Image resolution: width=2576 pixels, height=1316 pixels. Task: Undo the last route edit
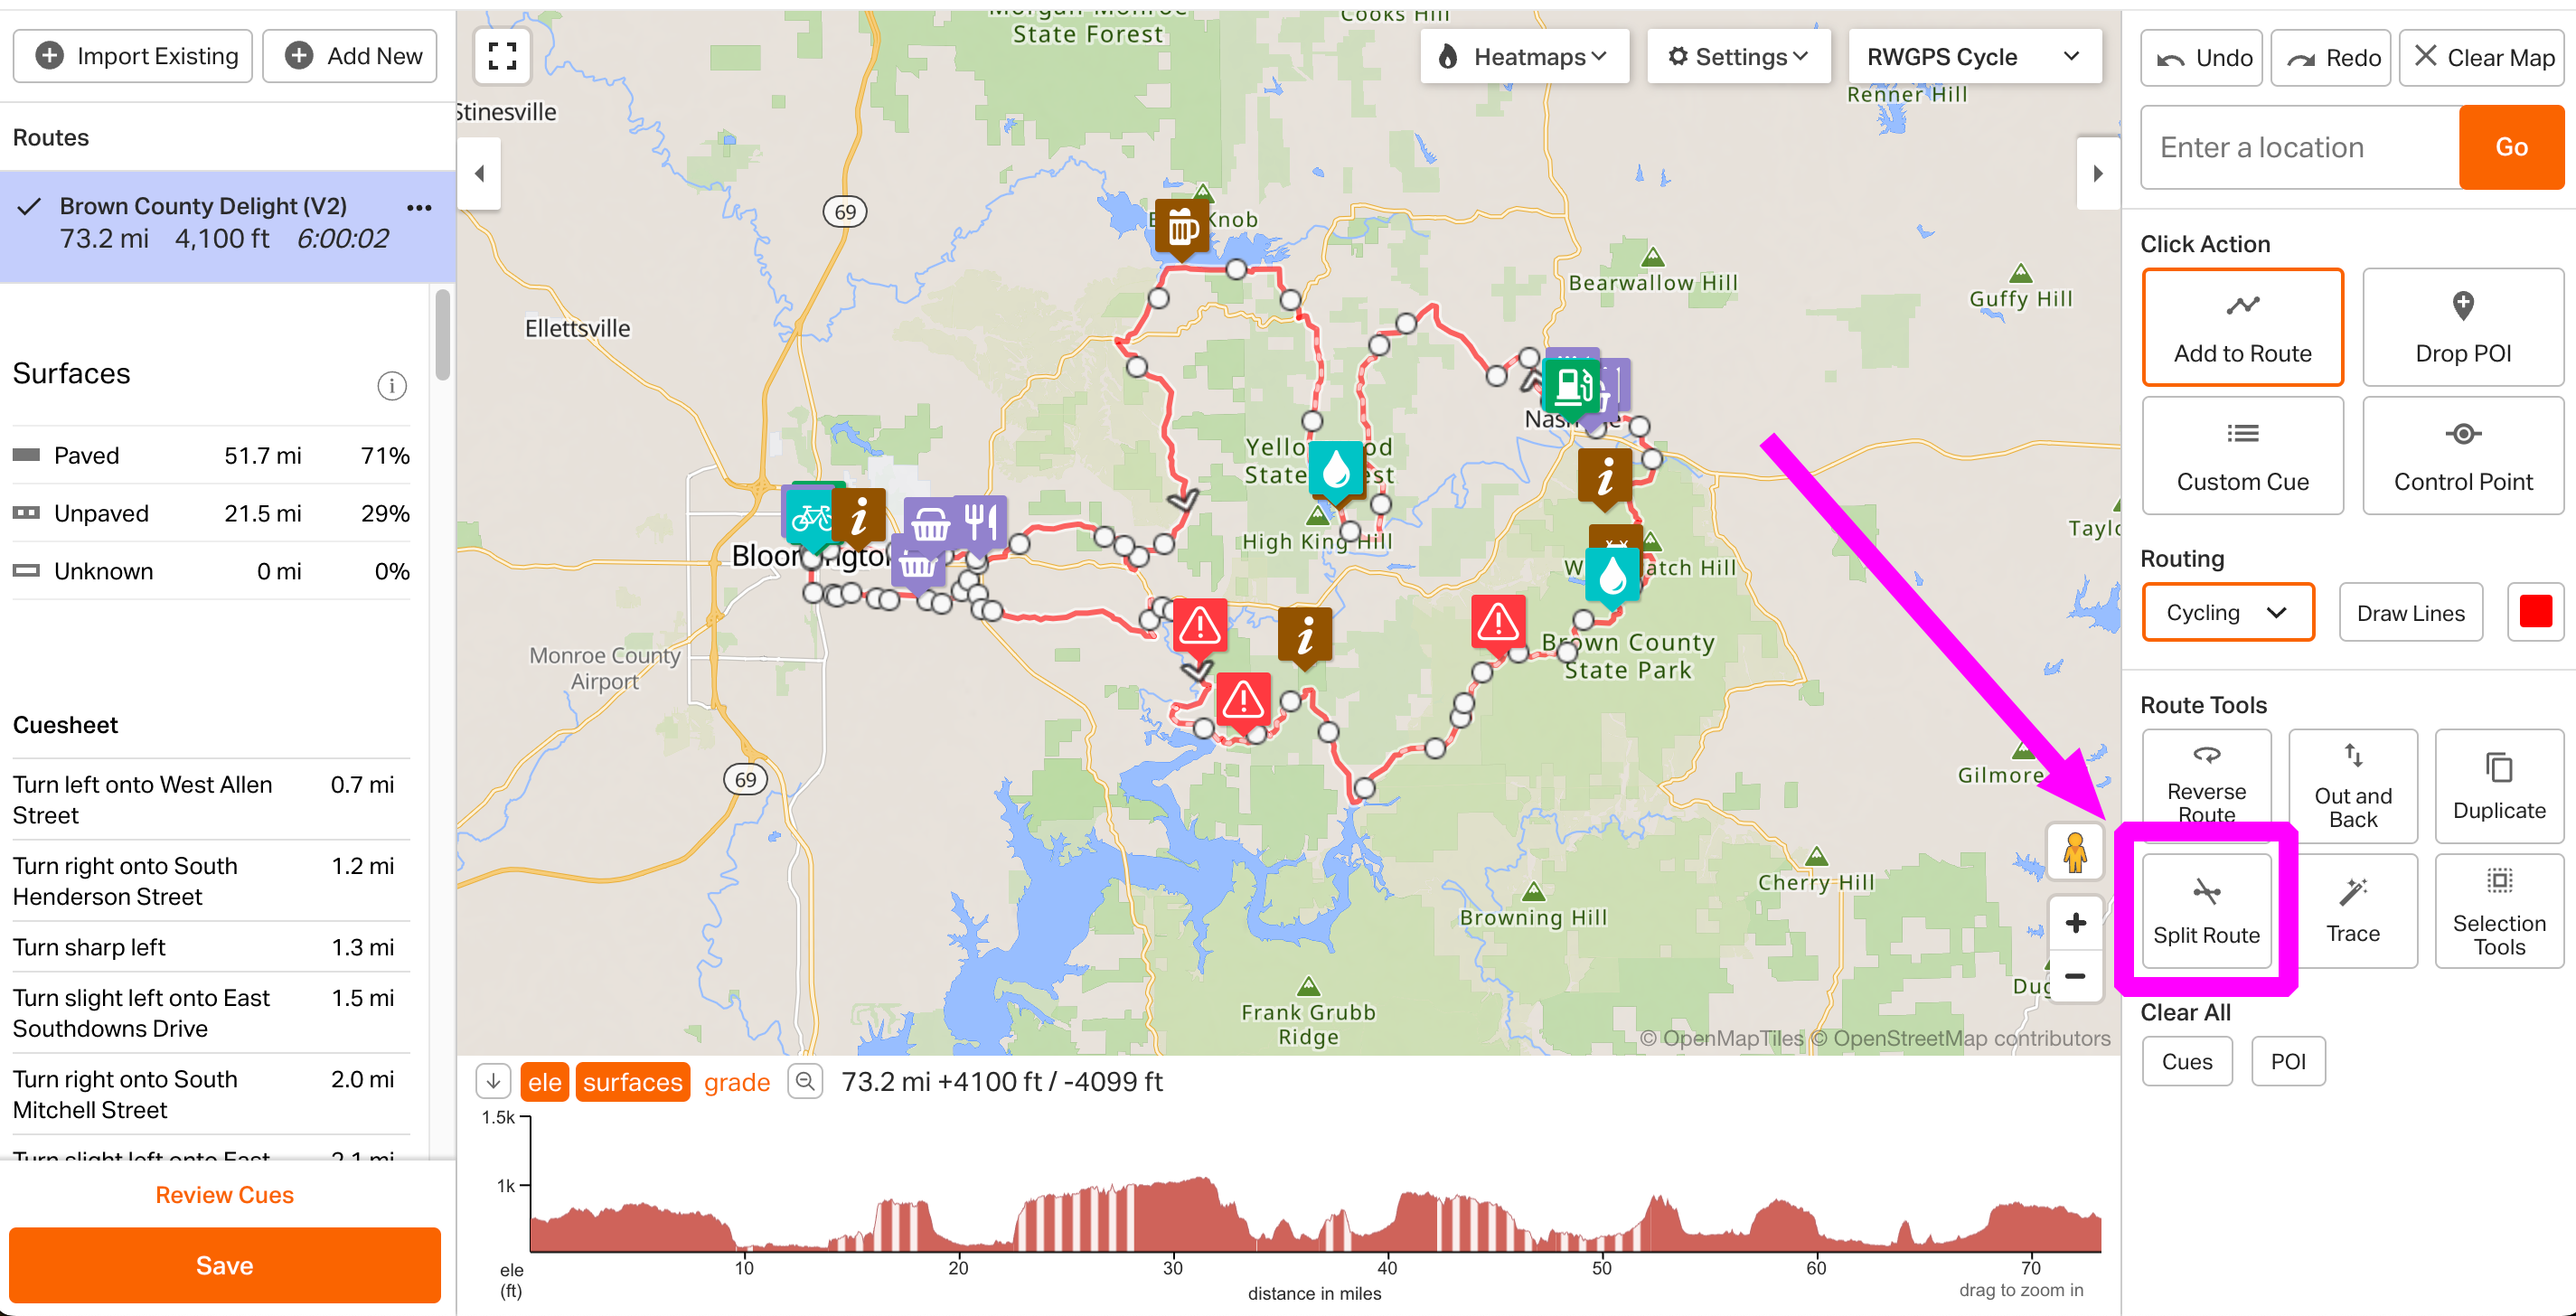coord(2200,57)
